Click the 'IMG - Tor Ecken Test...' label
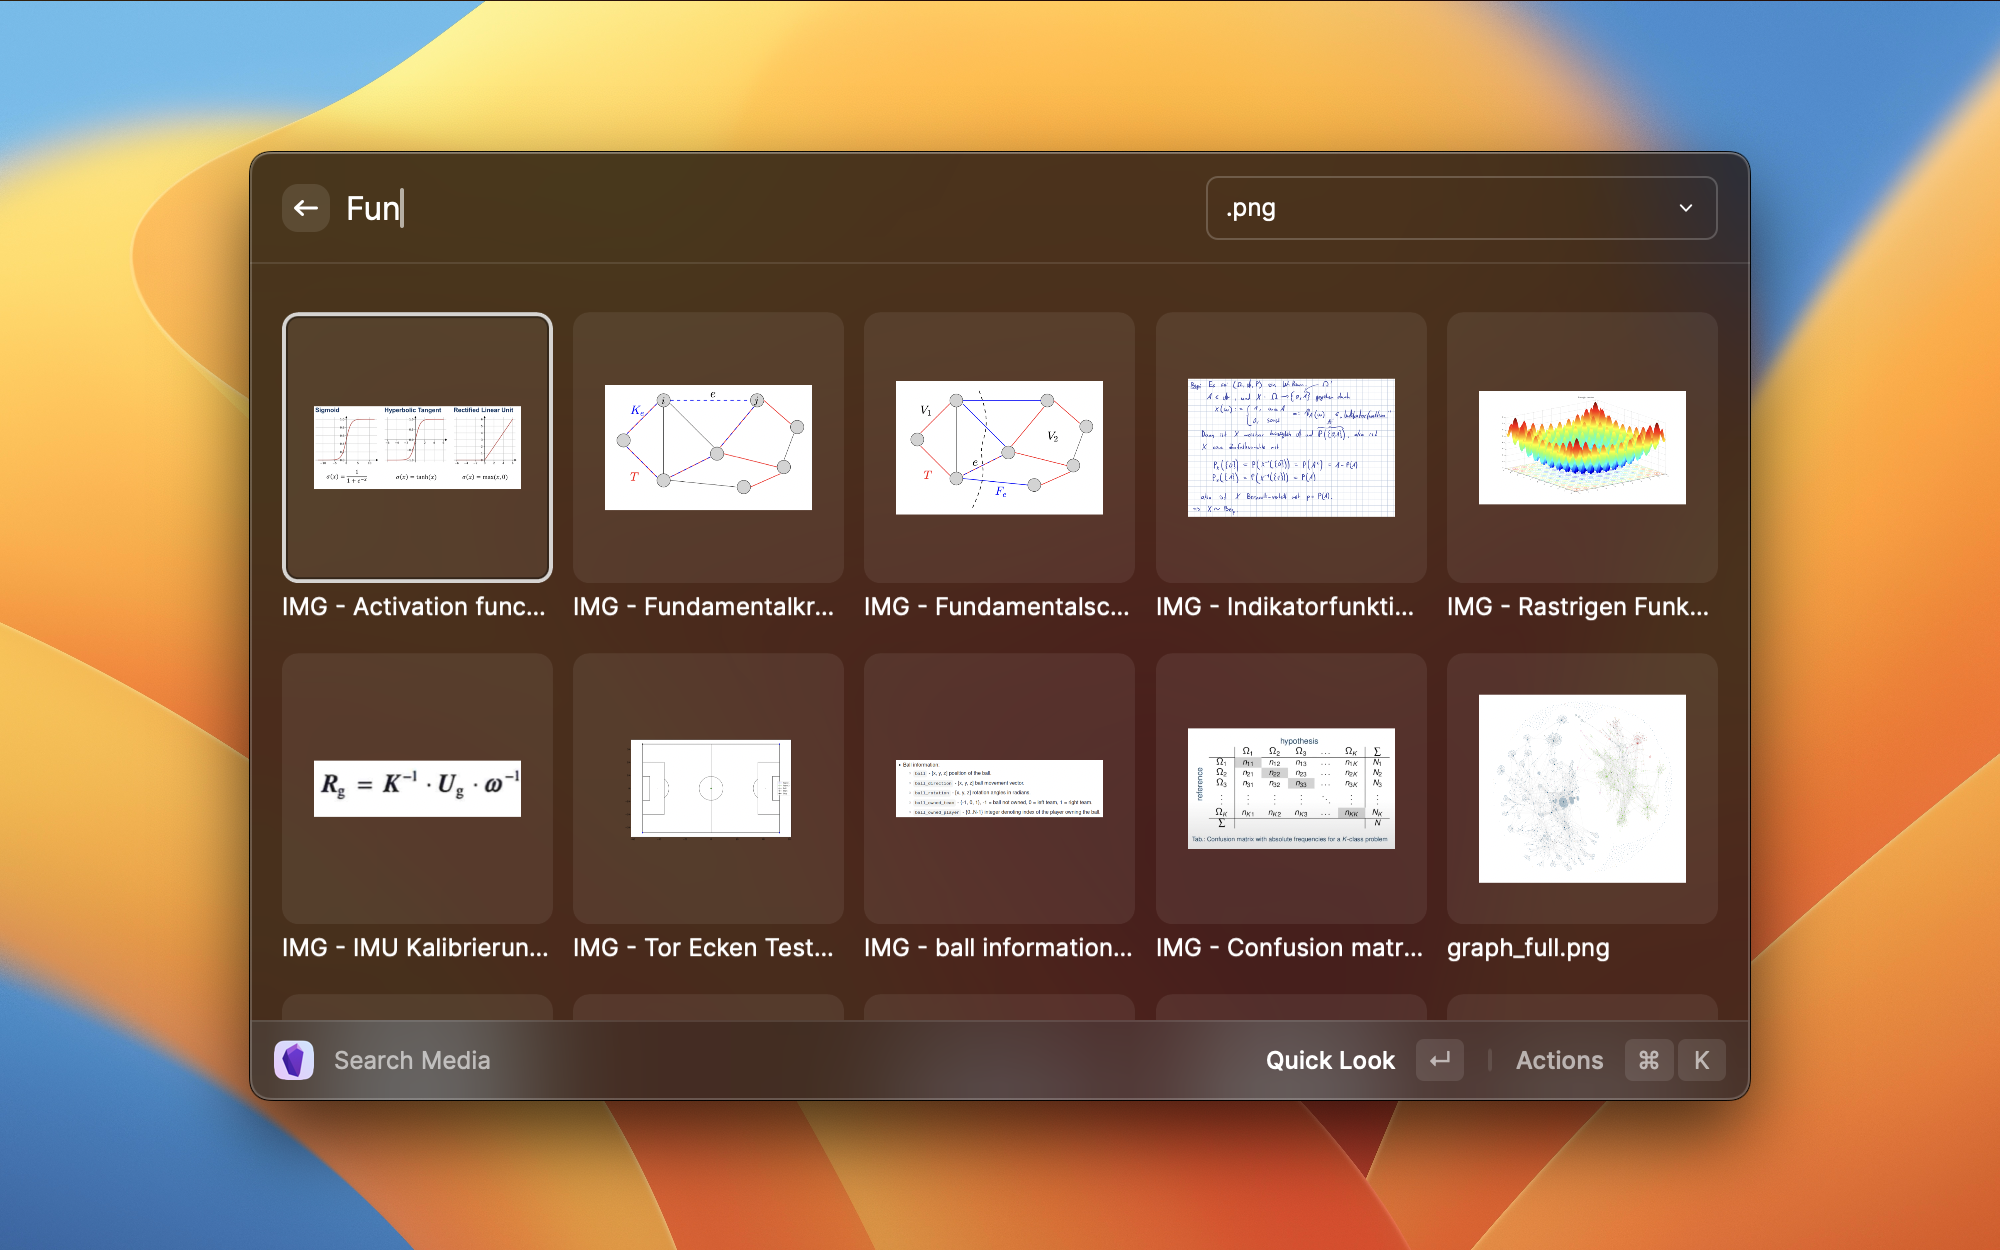 click(703, 948)
